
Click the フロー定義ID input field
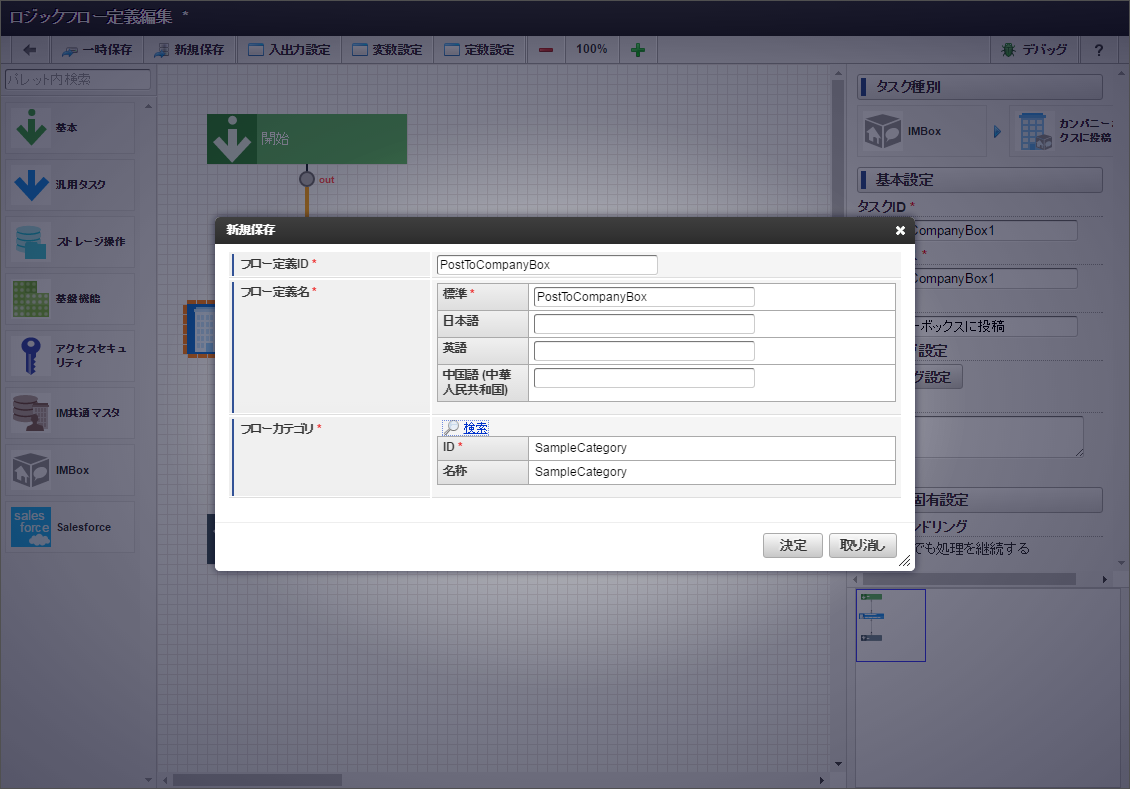[x=547, y=264]
